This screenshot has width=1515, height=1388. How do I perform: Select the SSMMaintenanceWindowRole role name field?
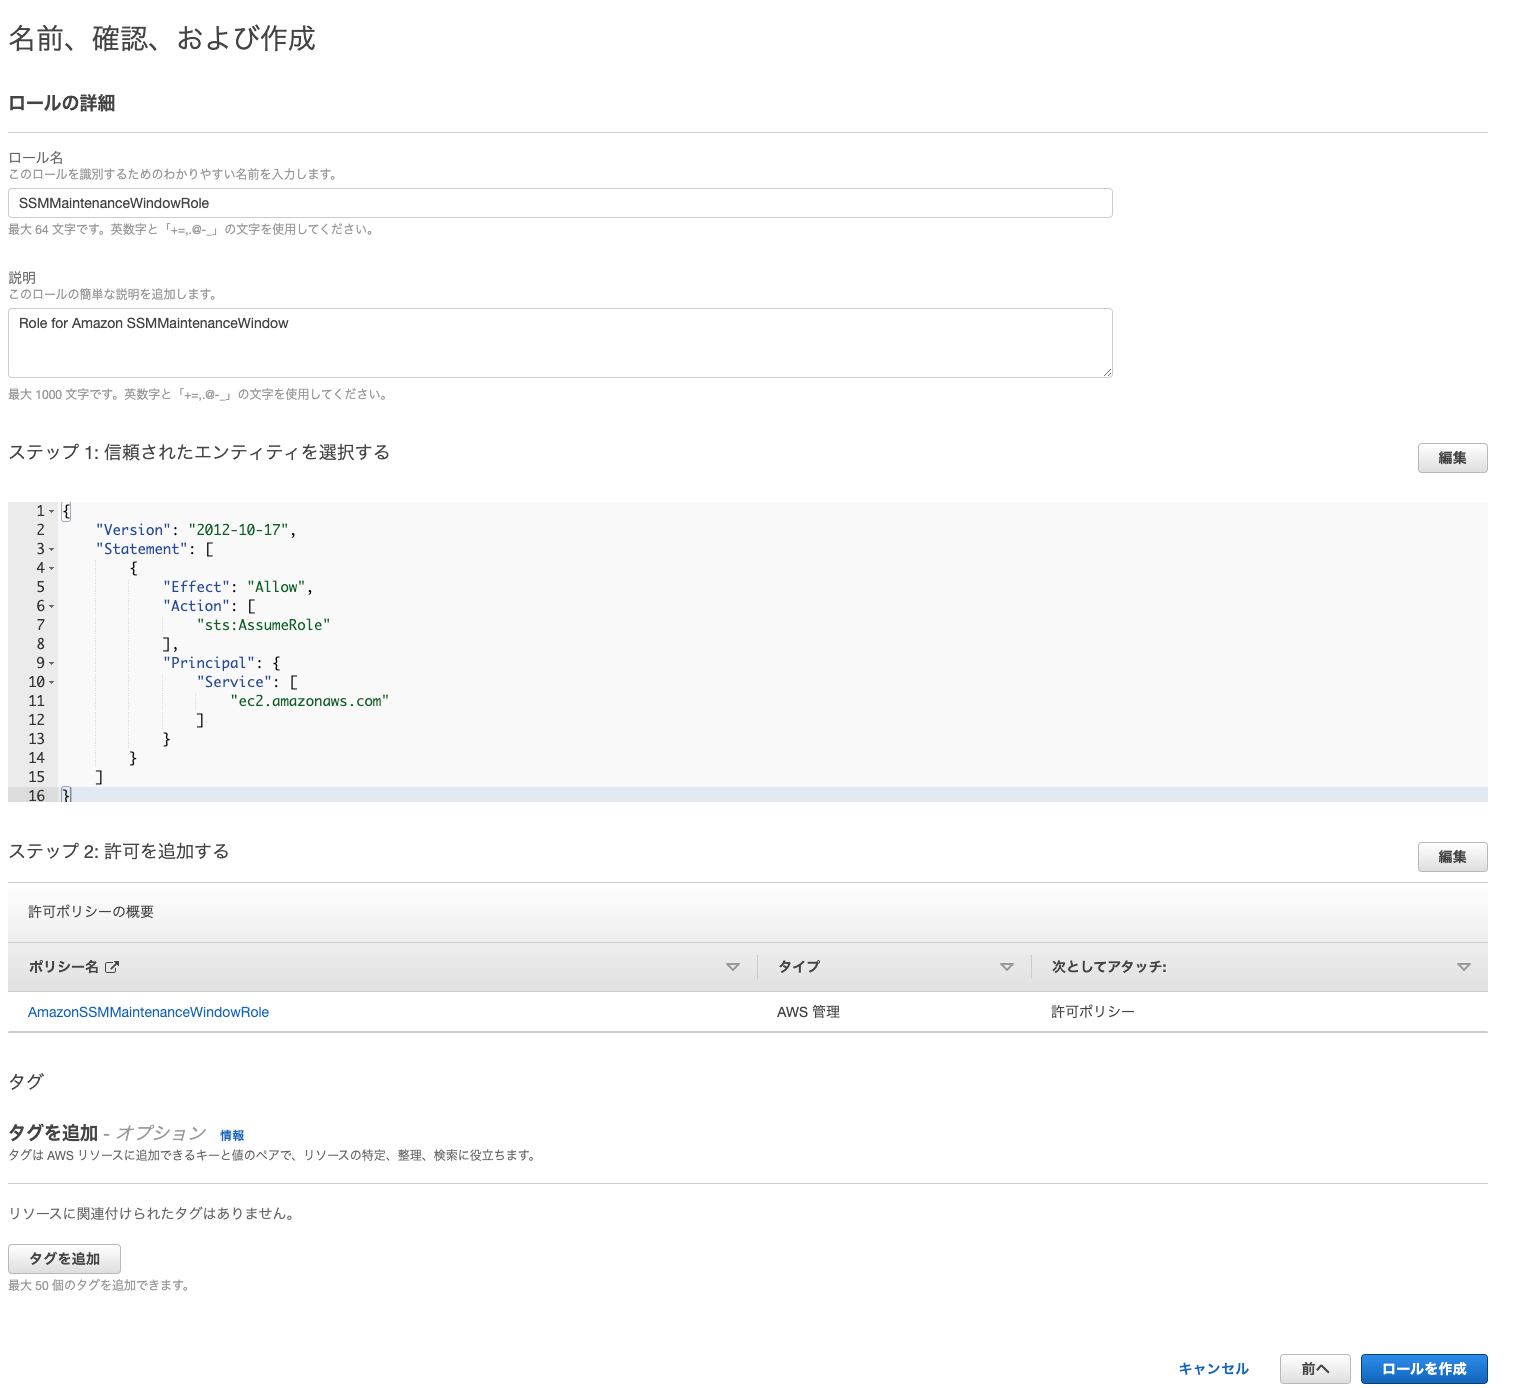tap(560, 202)
